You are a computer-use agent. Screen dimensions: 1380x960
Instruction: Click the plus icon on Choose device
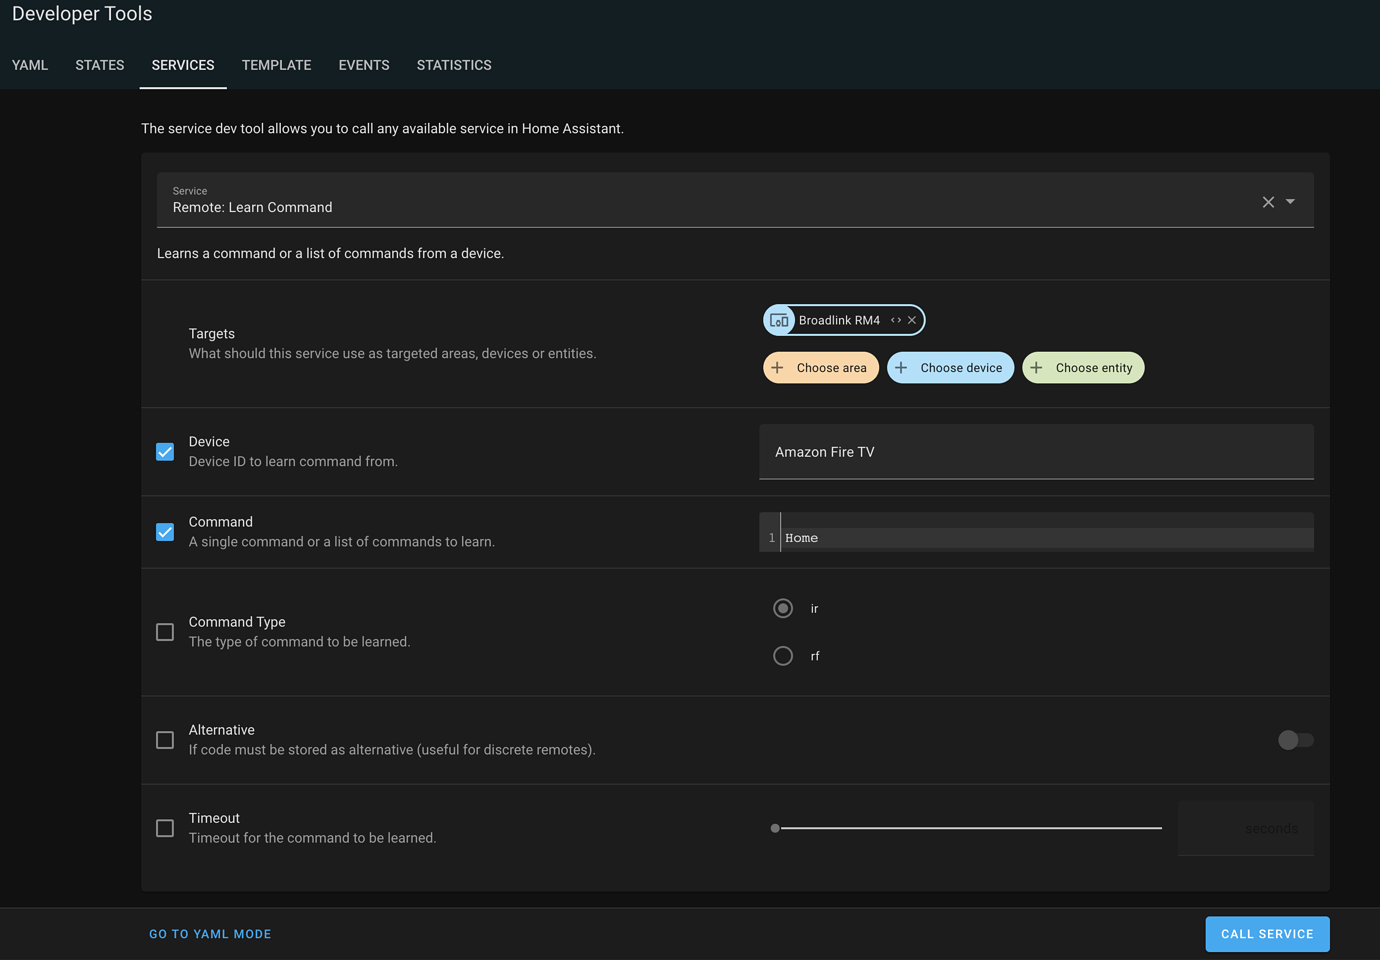click(x=901, y=368)
